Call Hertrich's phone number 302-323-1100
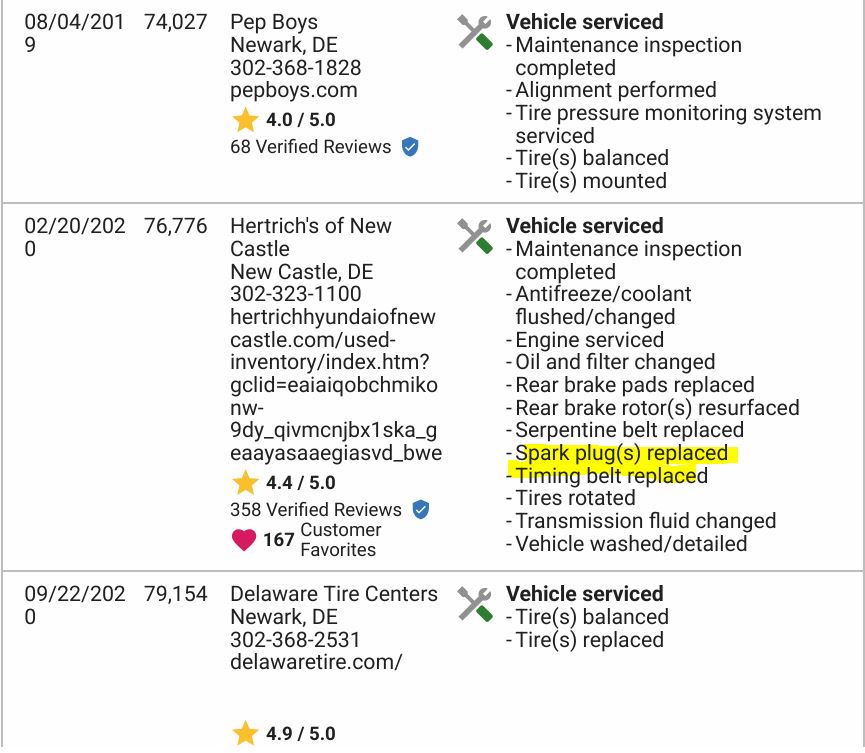Image resolution: width=865 pixels, height=753 pixels. point(296,295)
